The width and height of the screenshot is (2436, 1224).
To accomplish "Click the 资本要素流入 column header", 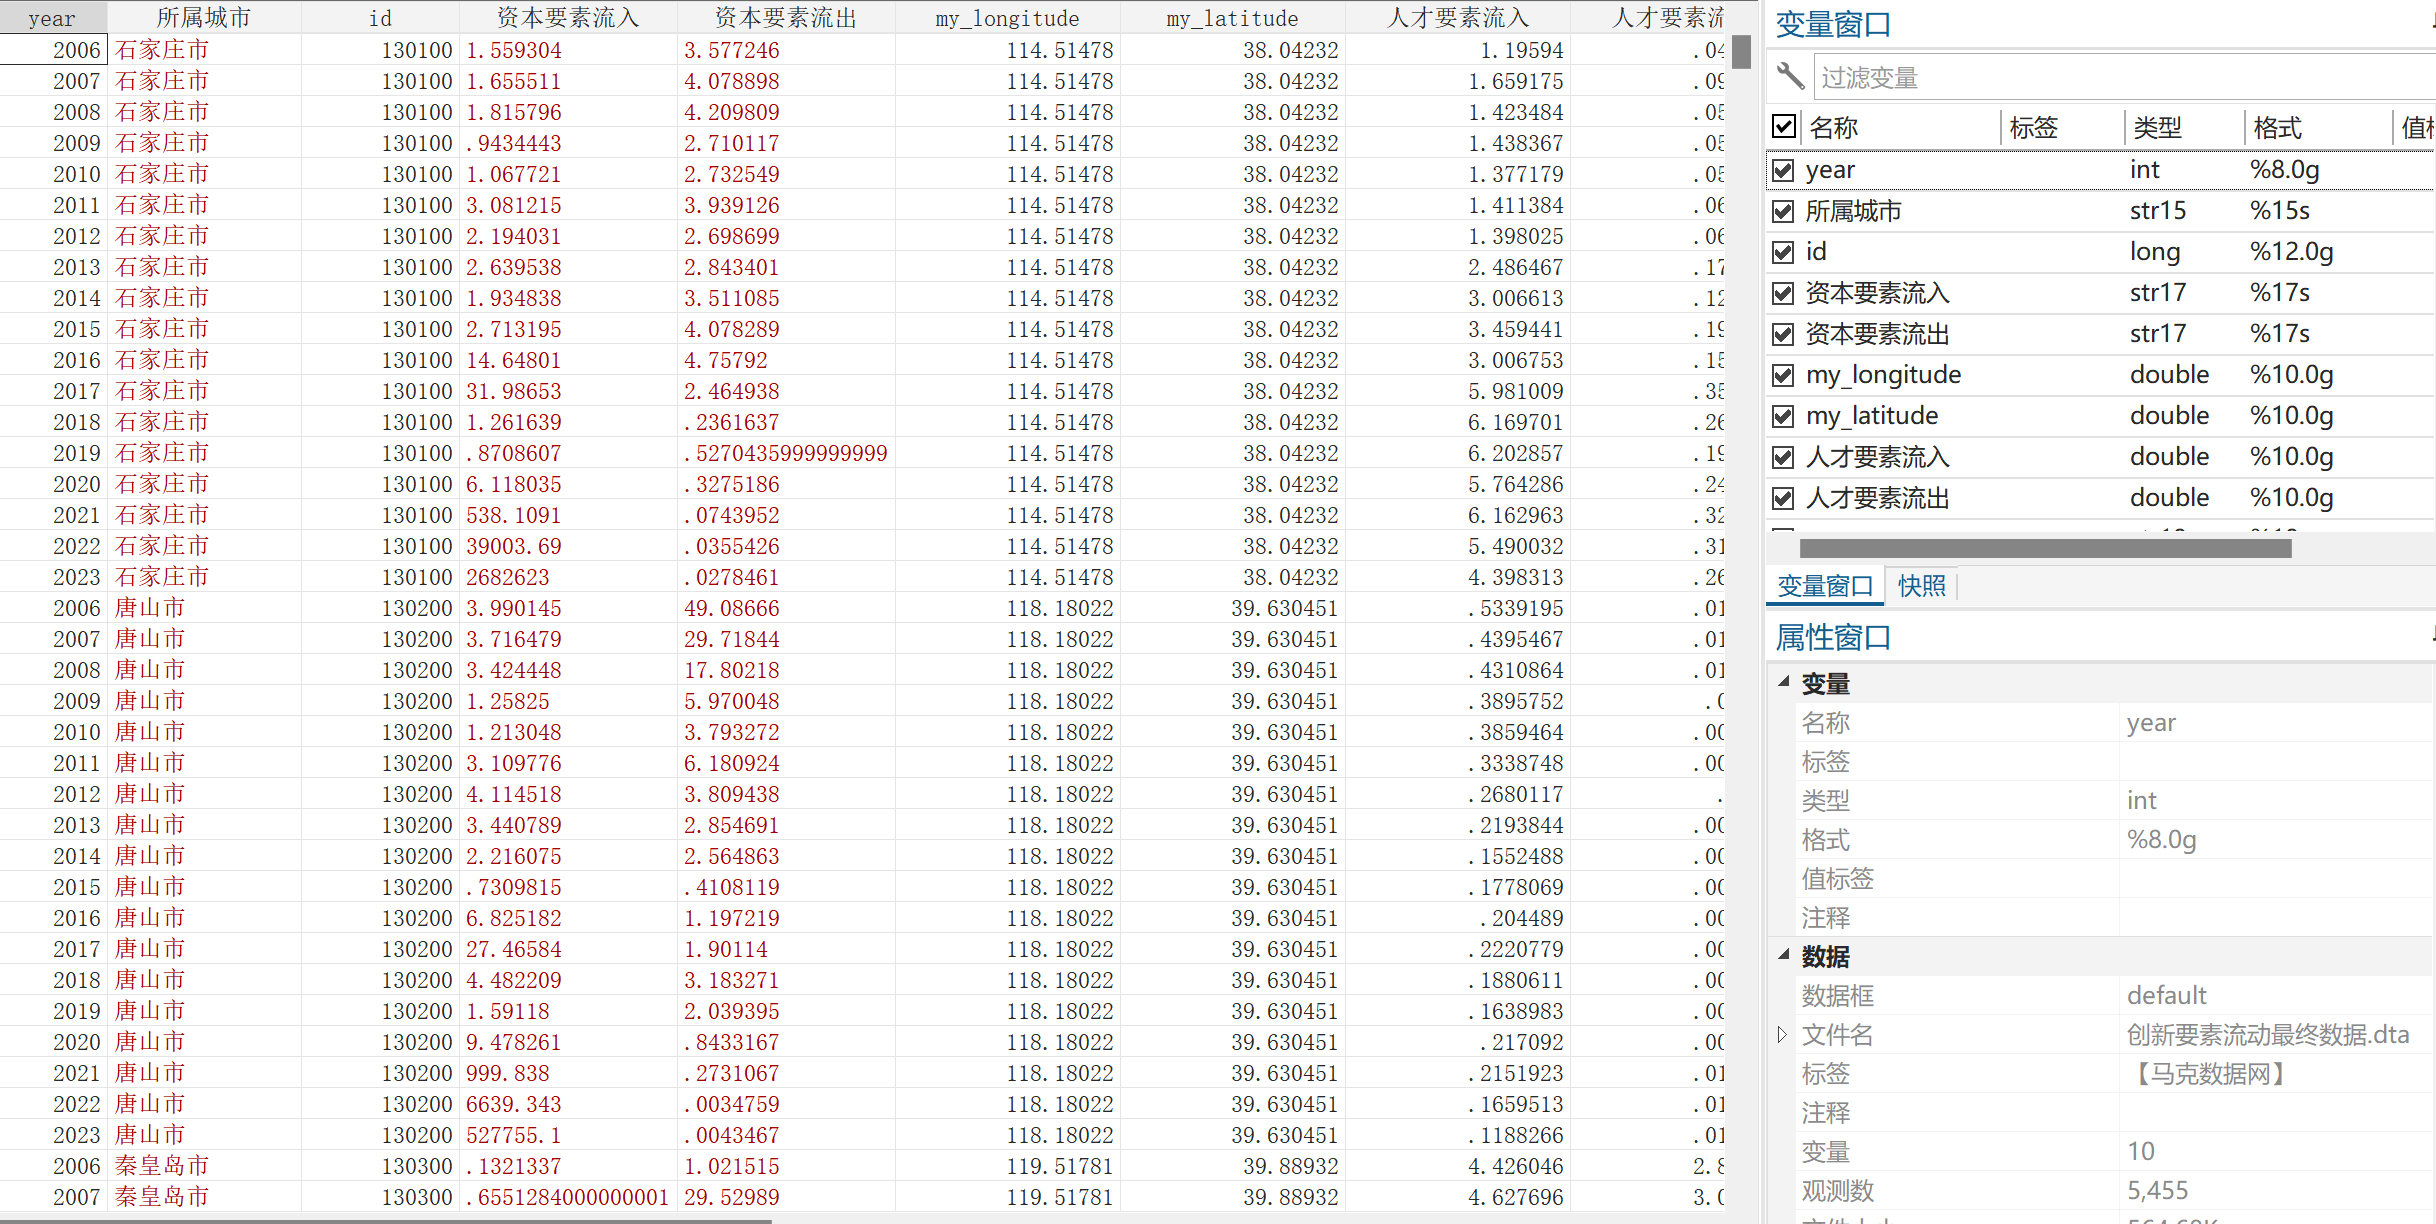I will 567,17.
